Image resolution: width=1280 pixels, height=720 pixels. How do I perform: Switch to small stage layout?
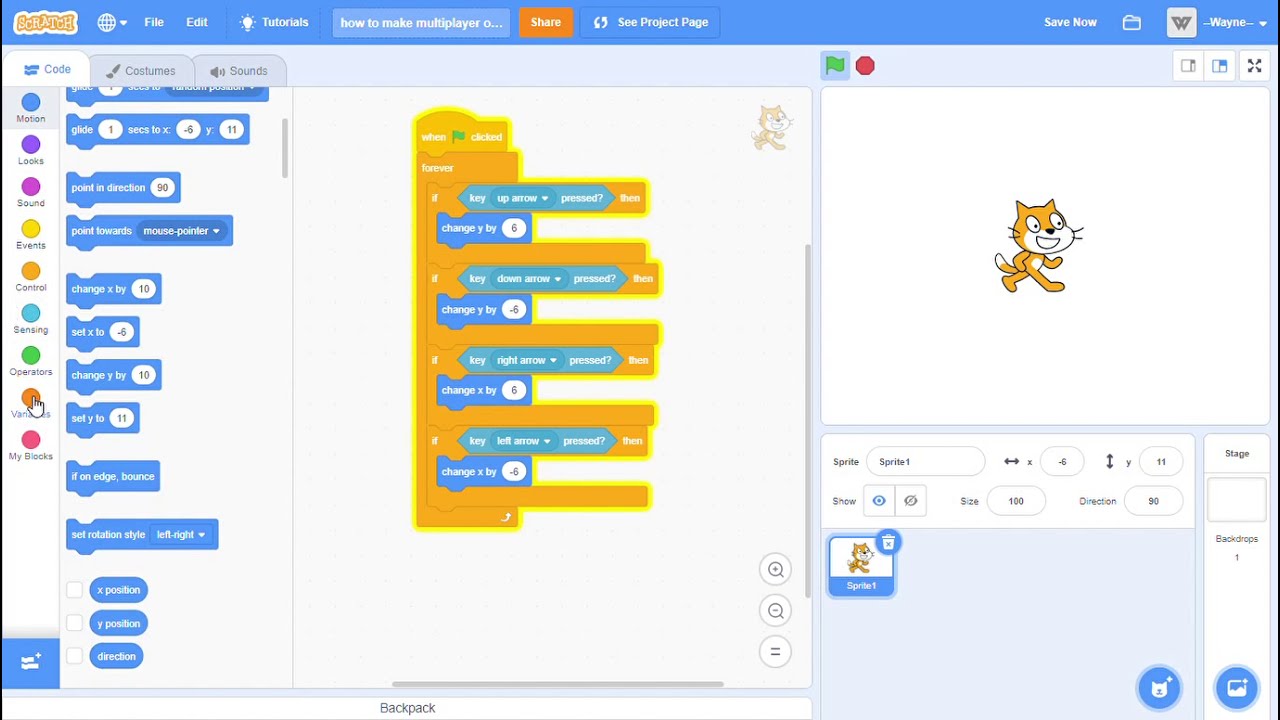coord(1188,66)
